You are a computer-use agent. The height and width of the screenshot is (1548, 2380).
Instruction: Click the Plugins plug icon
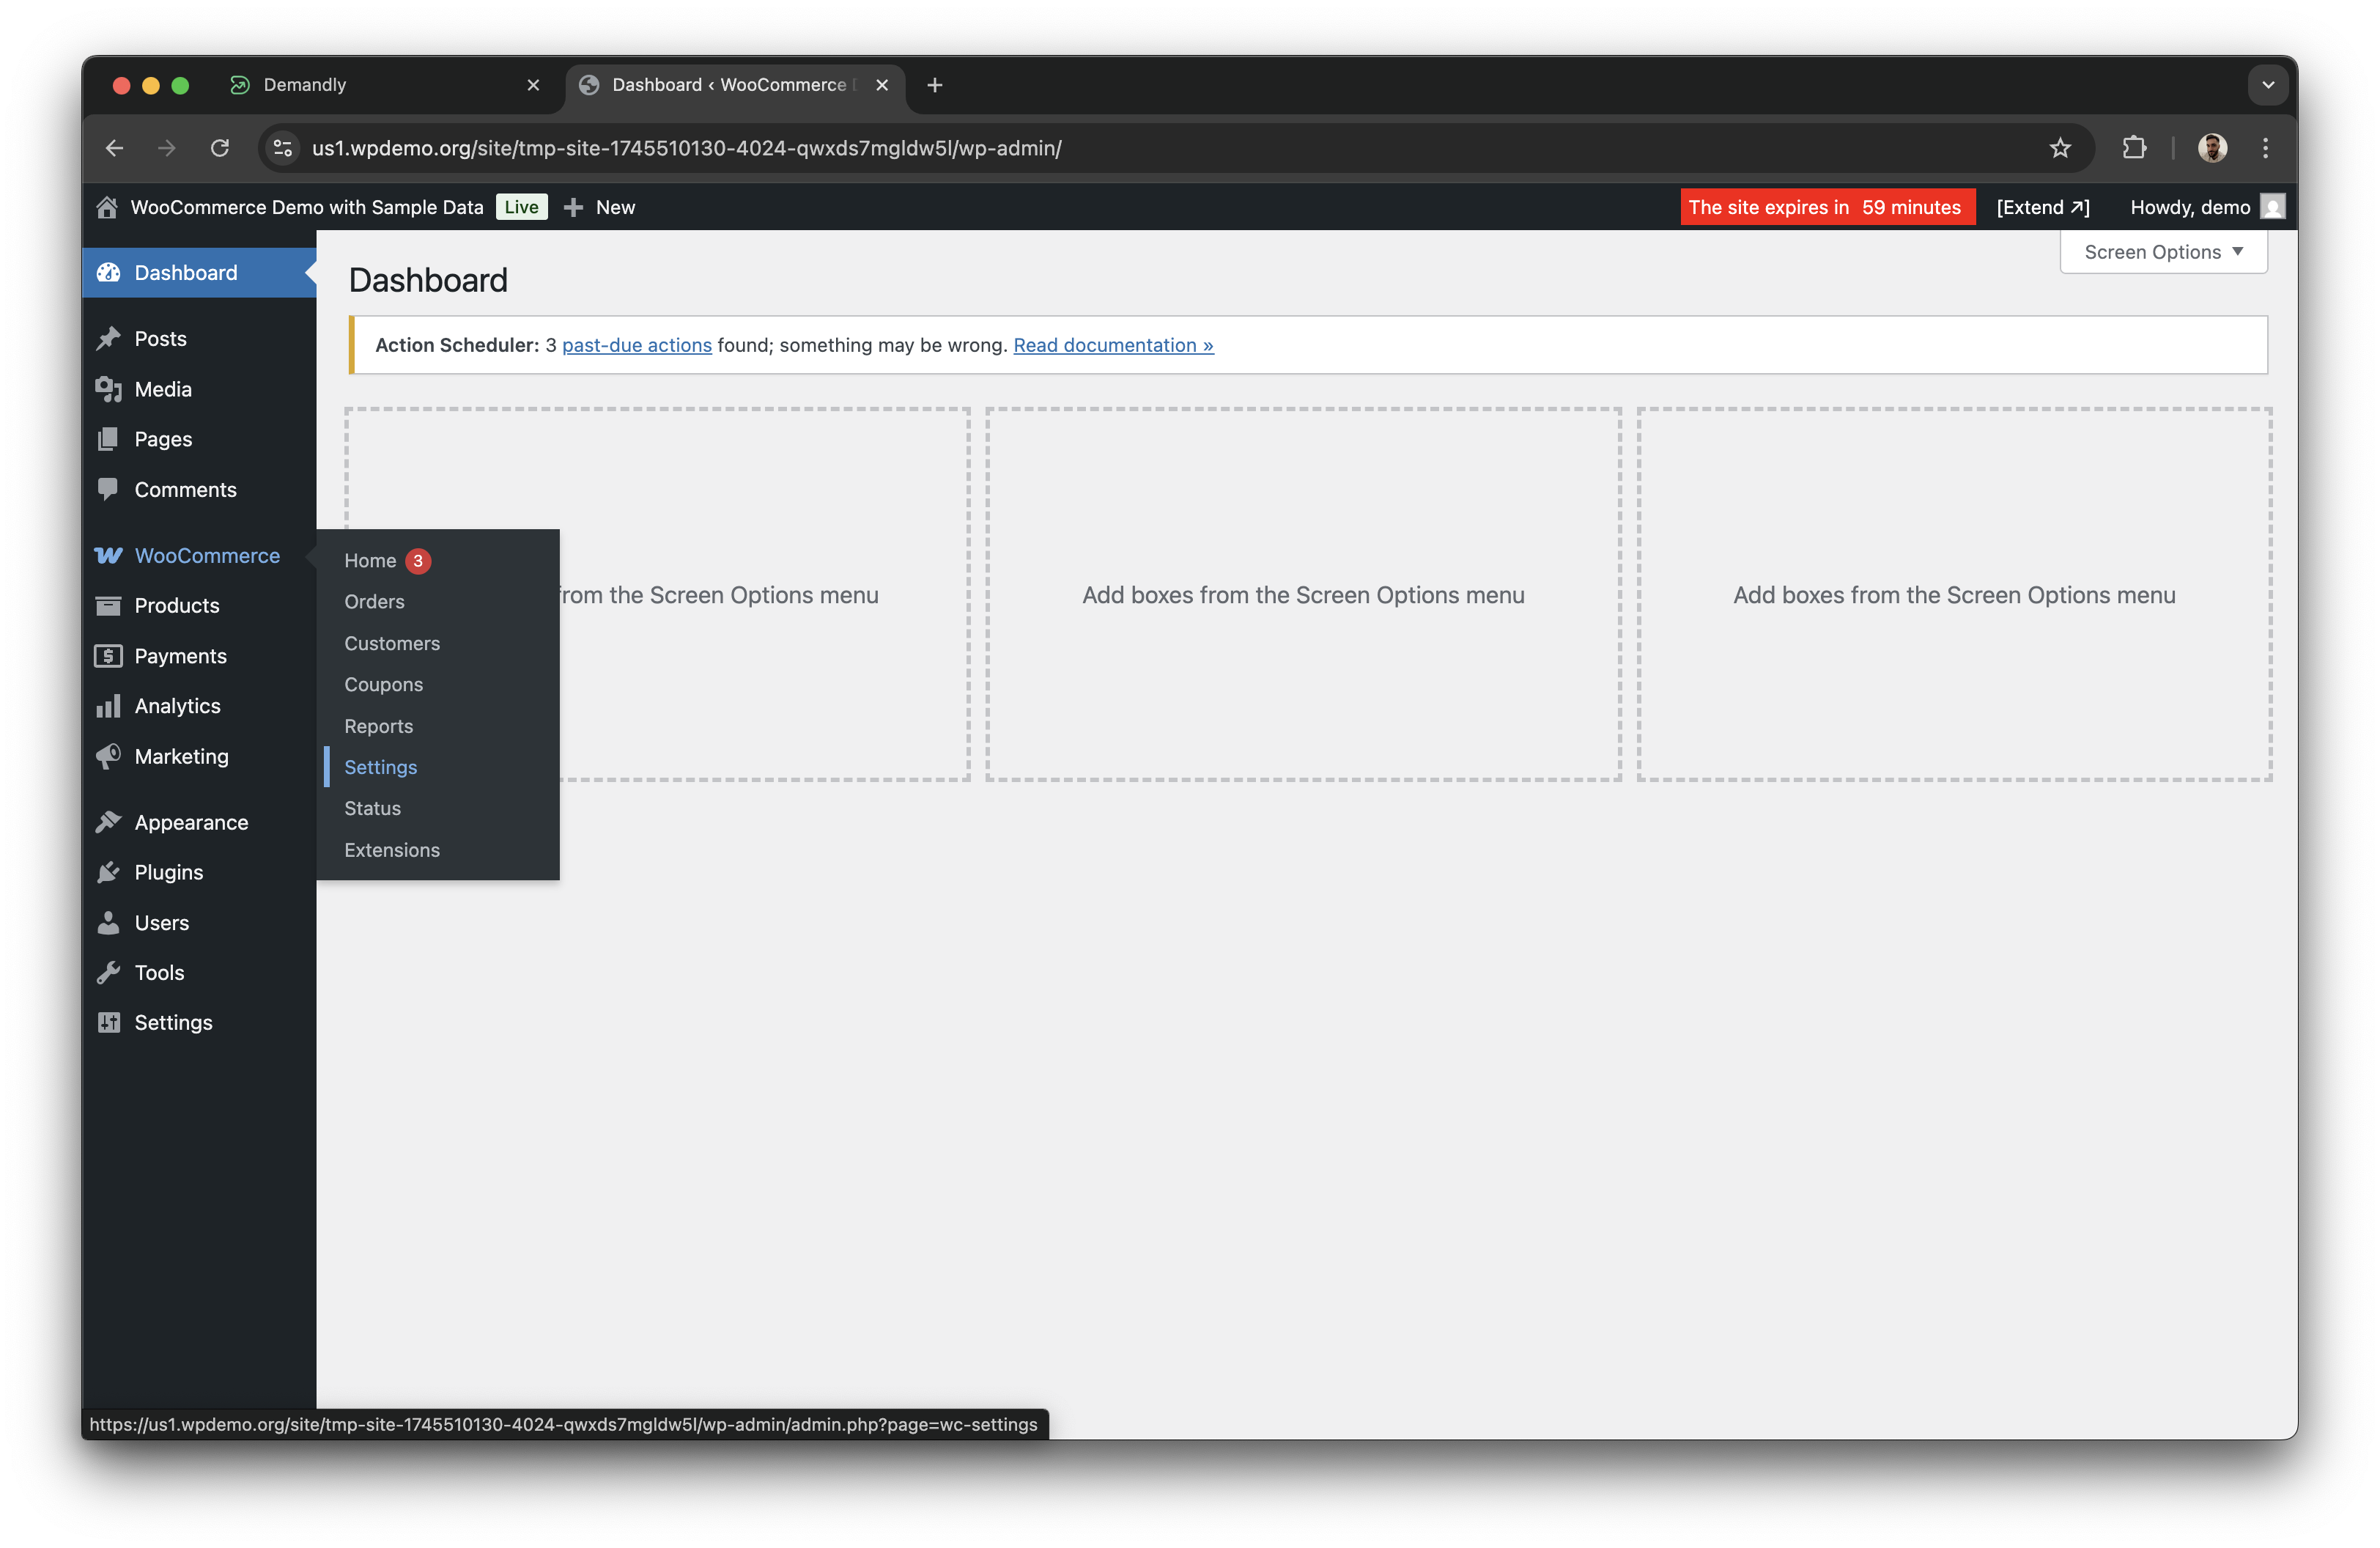click(x=109, y=871)
